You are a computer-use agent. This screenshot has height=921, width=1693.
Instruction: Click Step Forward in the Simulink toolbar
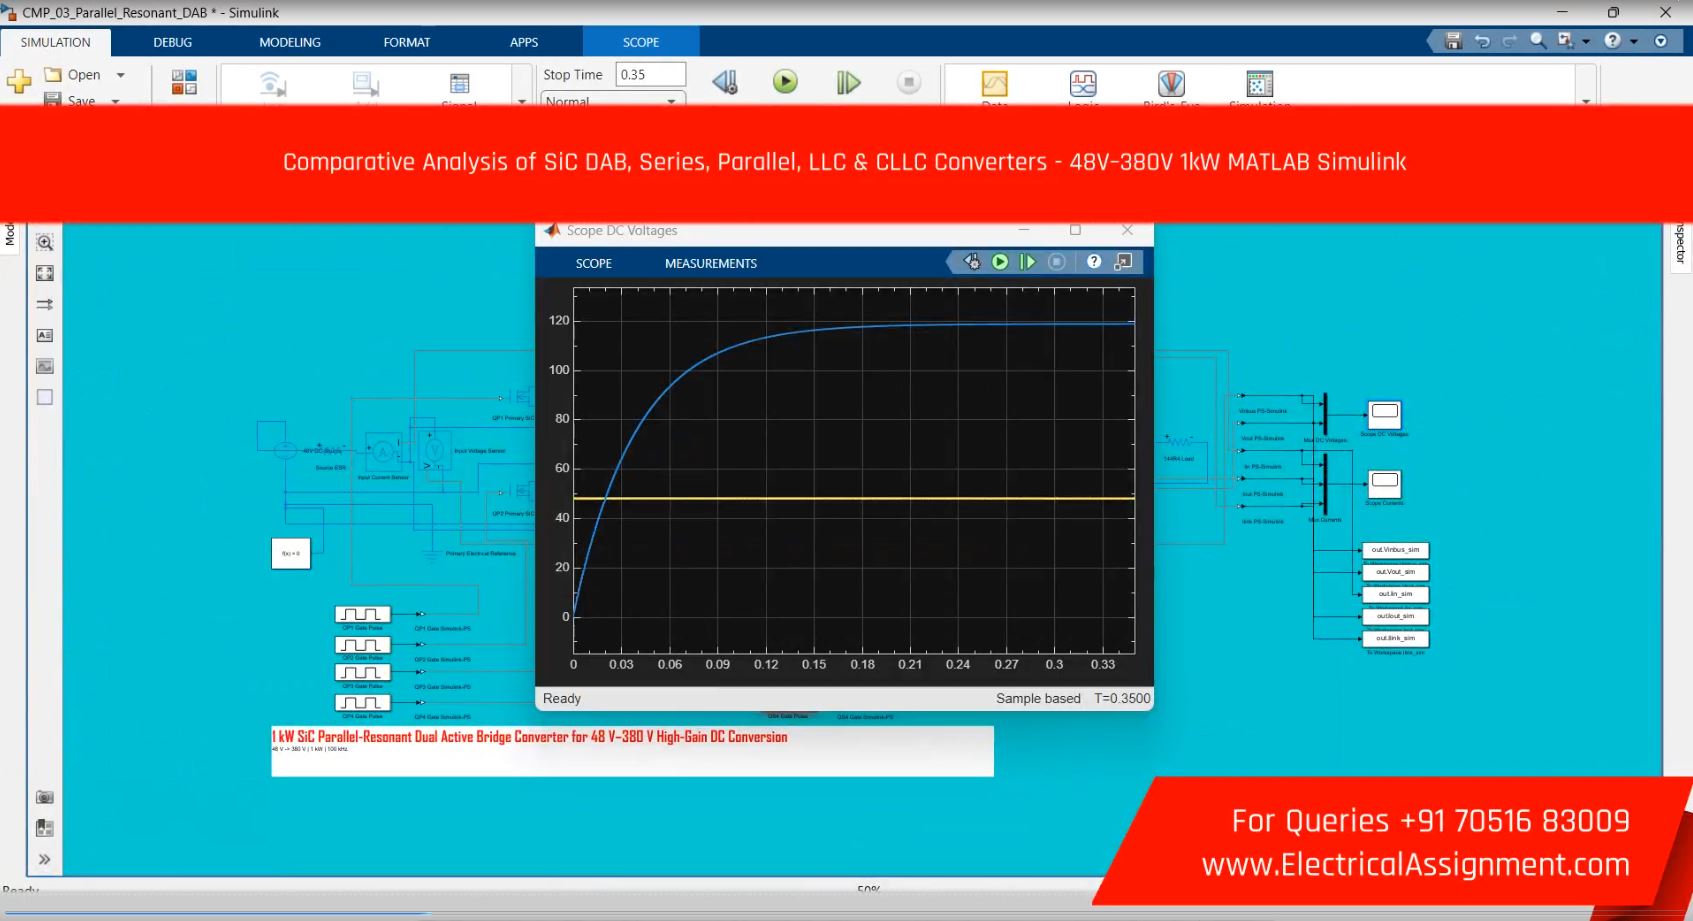coord(848,82)
